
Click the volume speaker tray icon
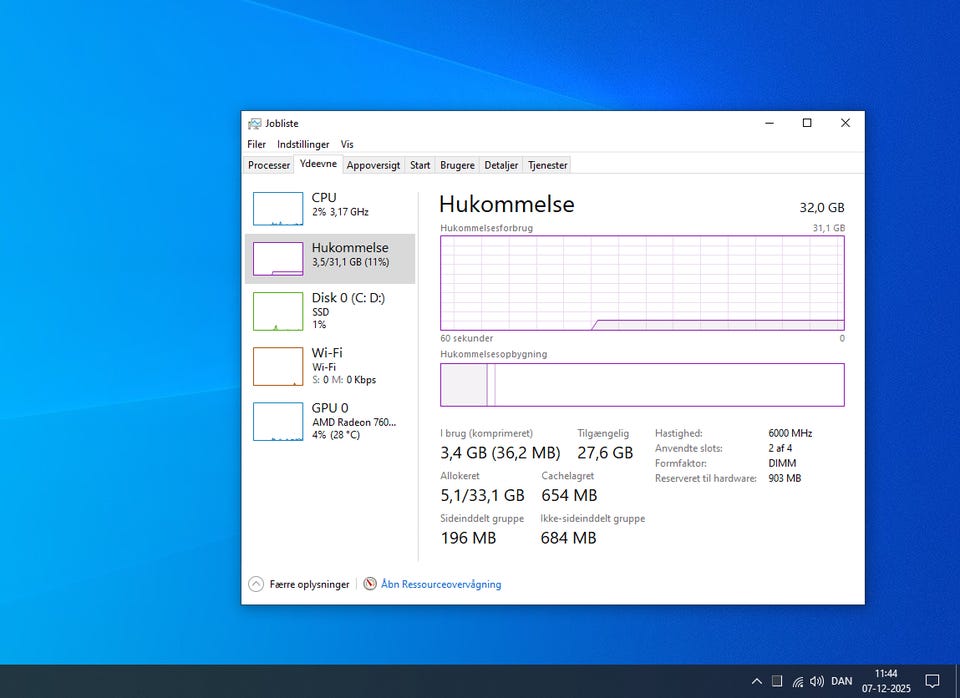[817, 681]
